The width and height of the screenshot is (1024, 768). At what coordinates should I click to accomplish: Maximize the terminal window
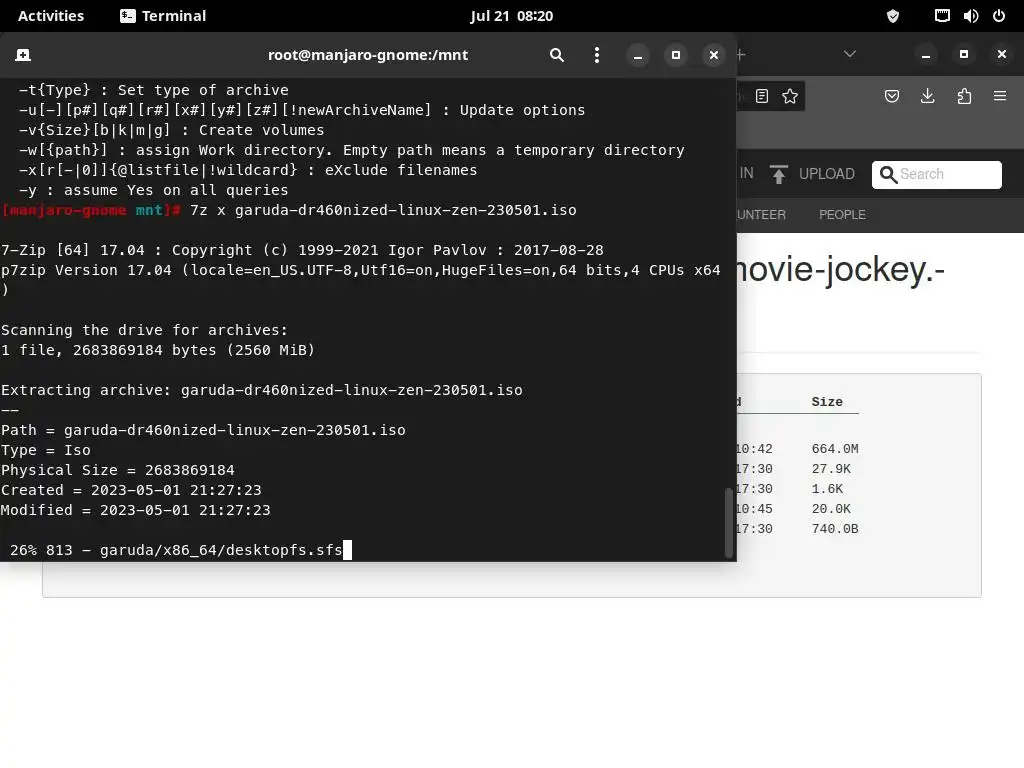(x=676, y=55)
